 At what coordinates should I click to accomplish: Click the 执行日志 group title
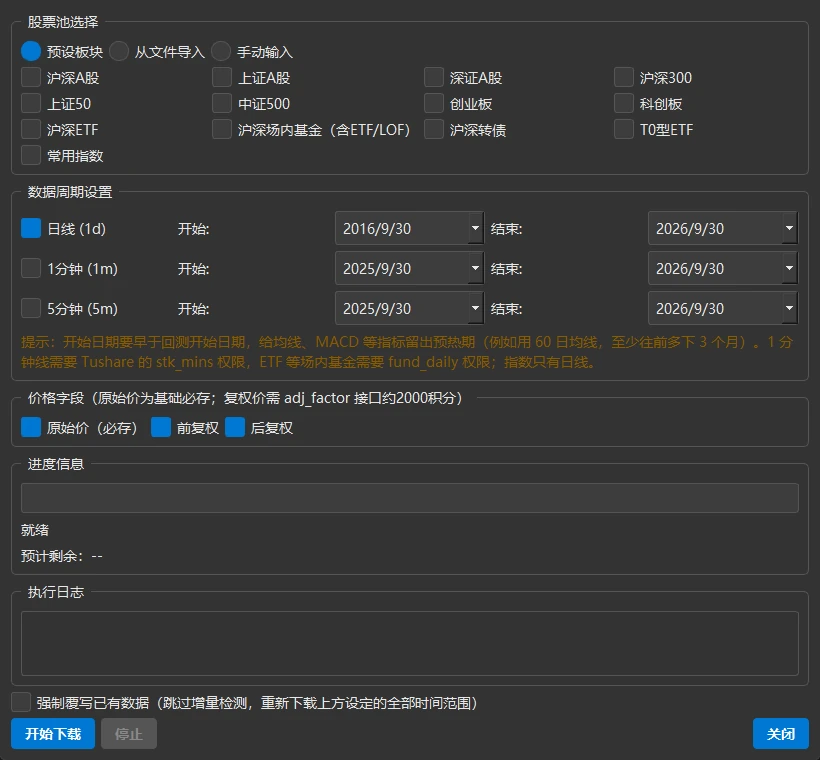(x=56, y=592)
